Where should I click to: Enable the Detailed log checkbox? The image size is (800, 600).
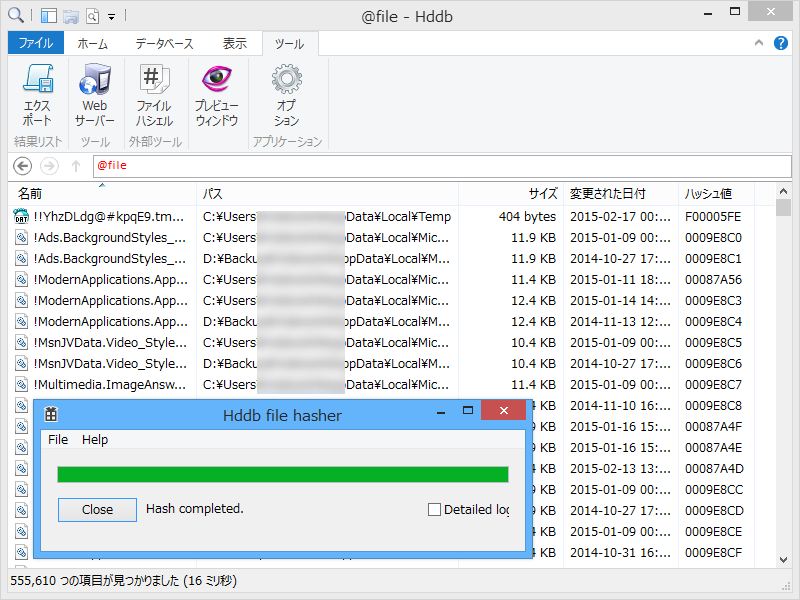[434, 509]
